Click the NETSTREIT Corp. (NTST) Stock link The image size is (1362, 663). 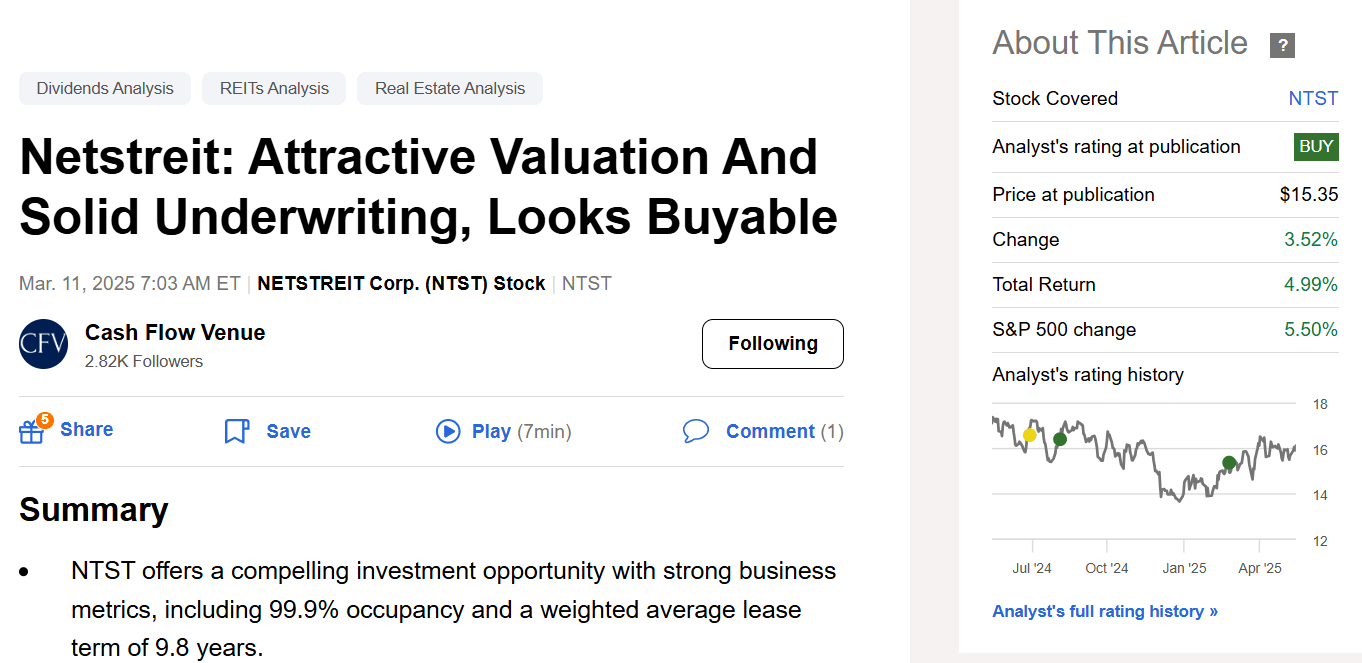coord(401,283)
